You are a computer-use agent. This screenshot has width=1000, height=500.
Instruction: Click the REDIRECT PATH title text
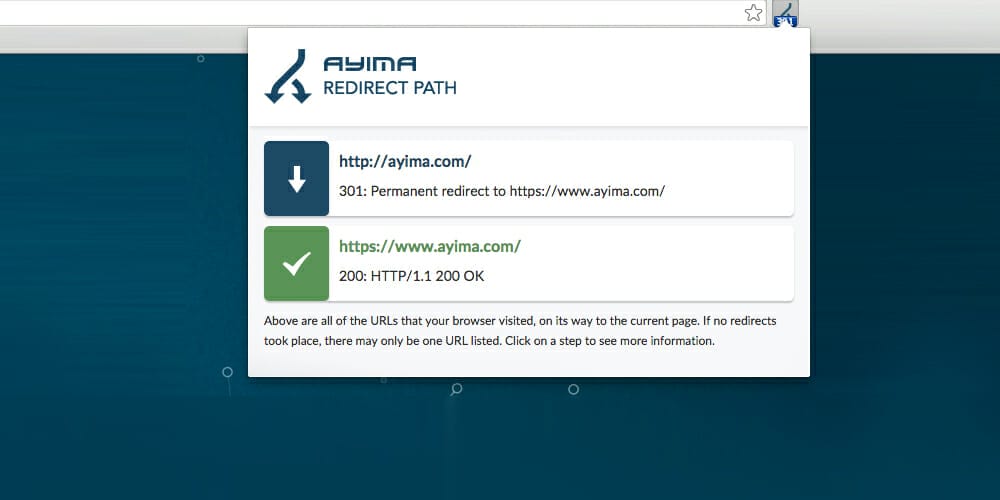click(x=390, y=88)
